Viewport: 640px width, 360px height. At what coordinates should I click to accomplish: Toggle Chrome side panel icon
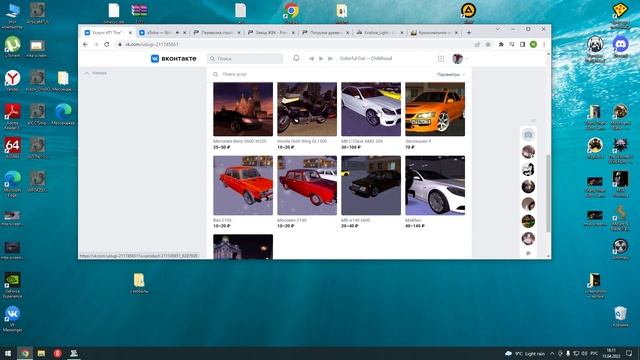click(522, 44)
